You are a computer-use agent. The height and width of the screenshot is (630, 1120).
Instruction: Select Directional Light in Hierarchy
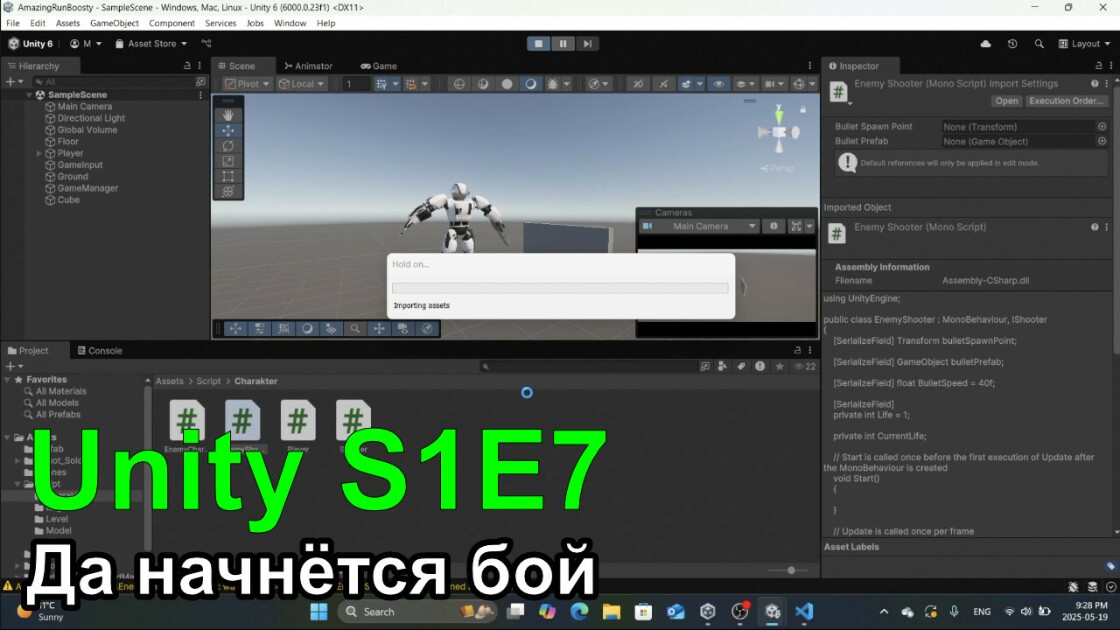91,119
